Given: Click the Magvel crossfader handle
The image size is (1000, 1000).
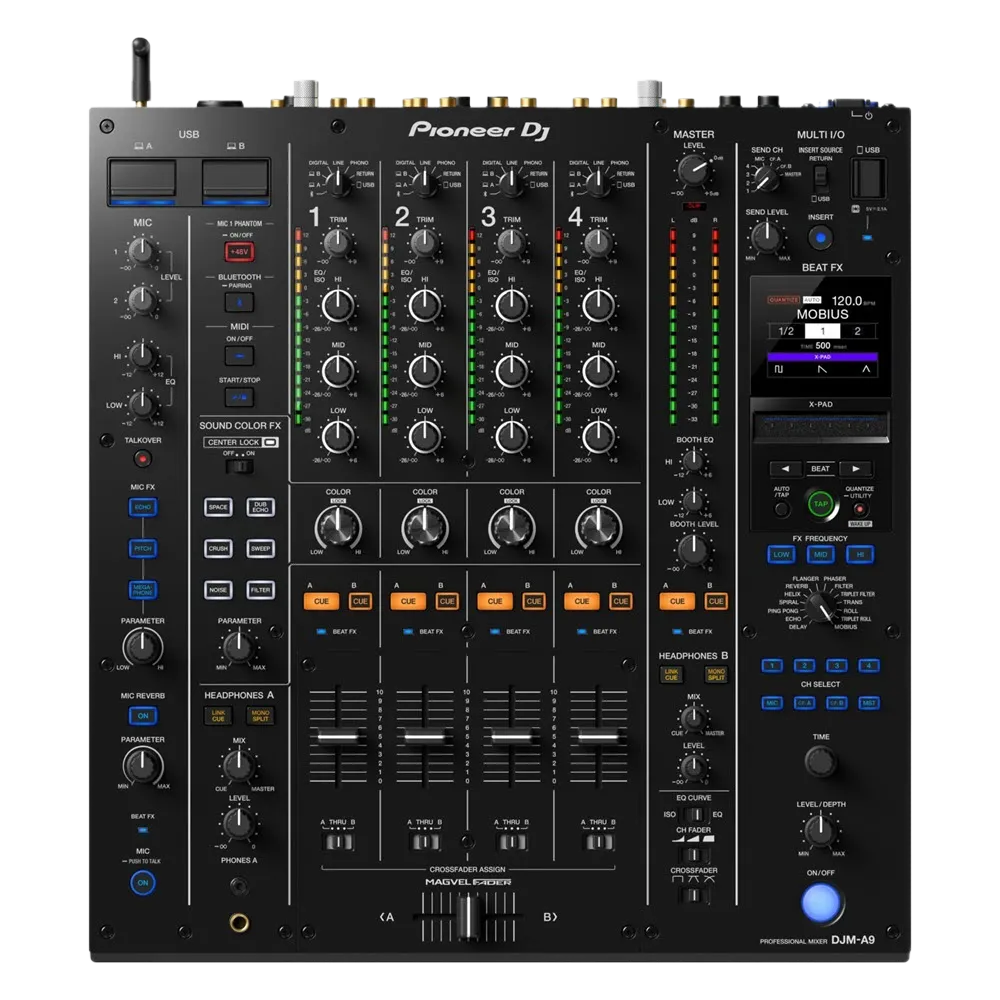Looking at the screenshot, I should 467,915.
